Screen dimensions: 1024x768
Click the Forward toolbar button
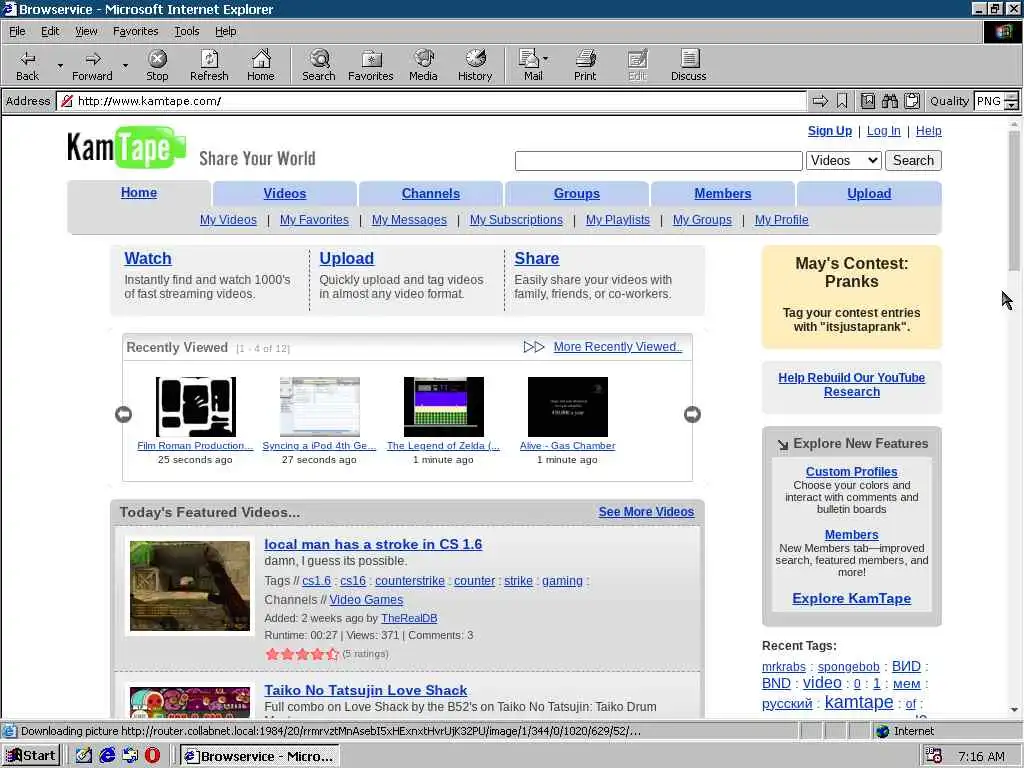click(x=92, y=65)
